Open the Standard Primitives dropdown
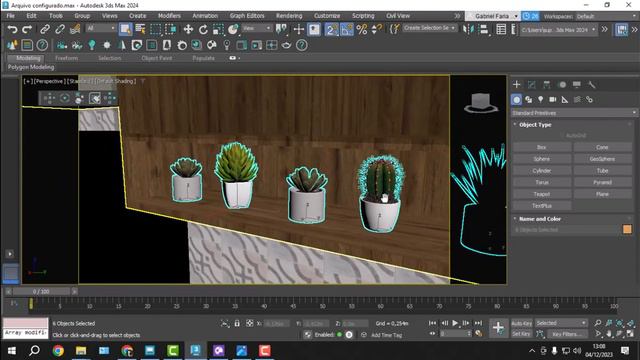This screenshot has width=640, height=360. click(x=574, y=113)
